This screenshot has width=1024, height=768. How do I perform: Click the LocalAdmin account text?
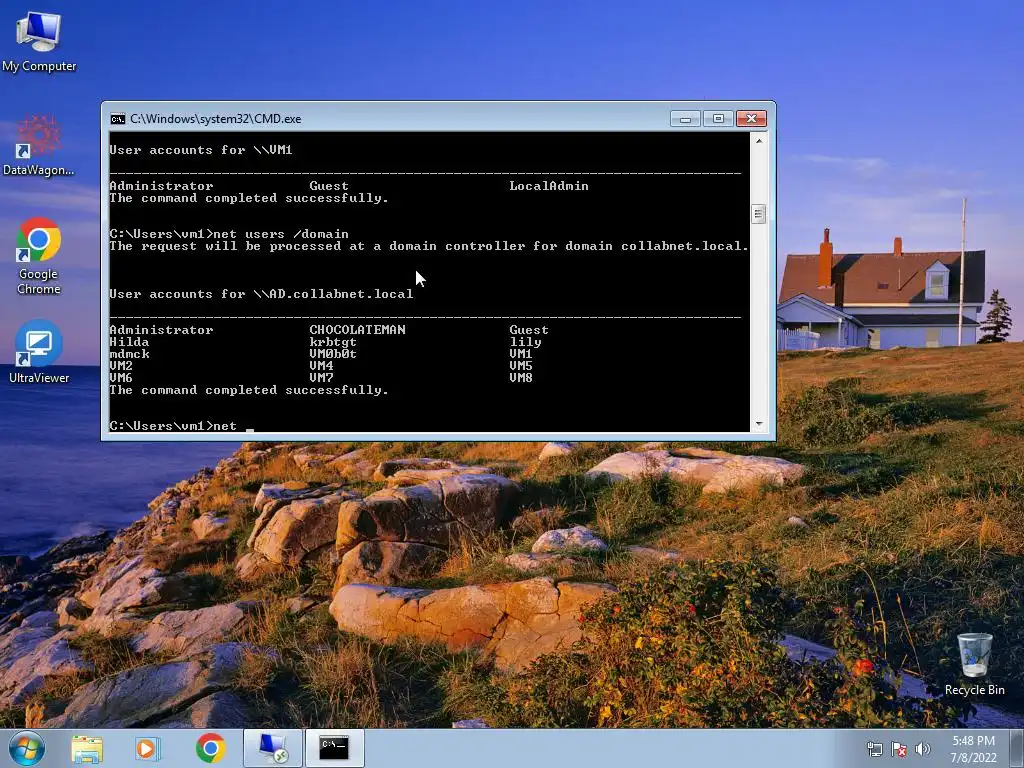click(549, 186)
